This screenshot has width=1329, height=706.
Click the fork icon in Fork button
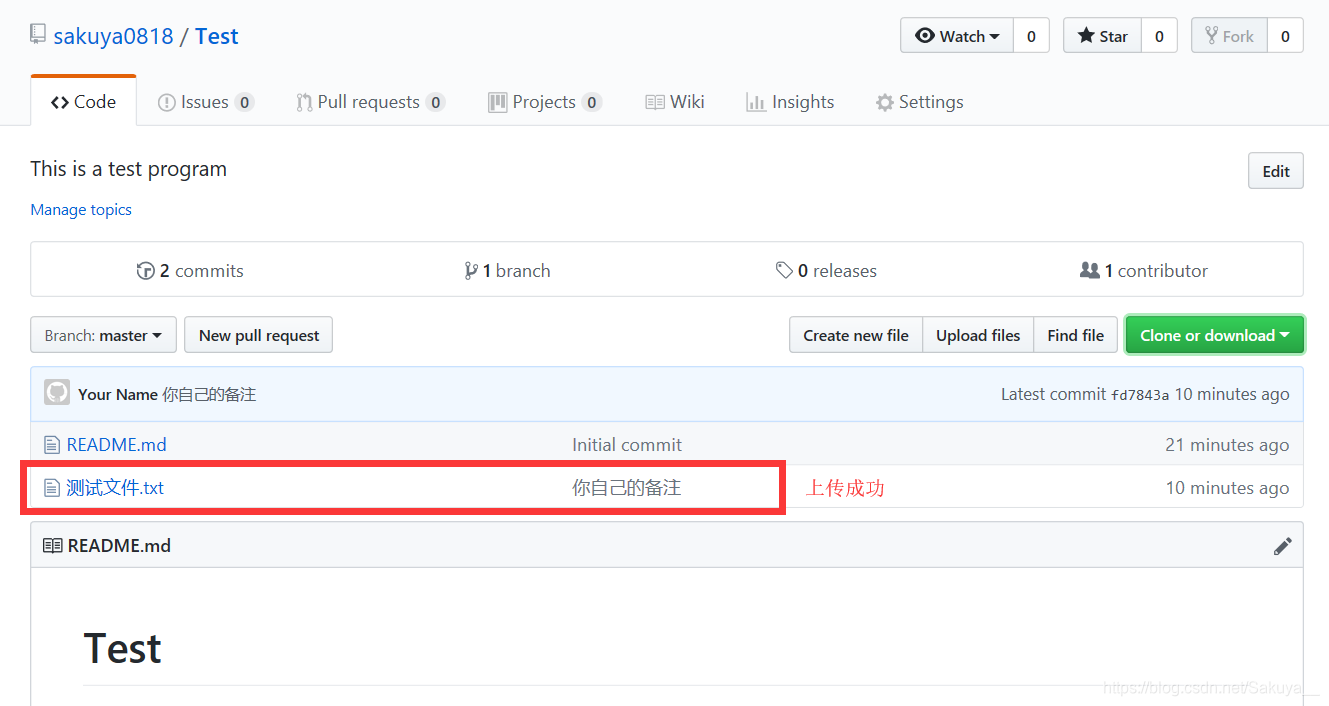point(1212,36)
